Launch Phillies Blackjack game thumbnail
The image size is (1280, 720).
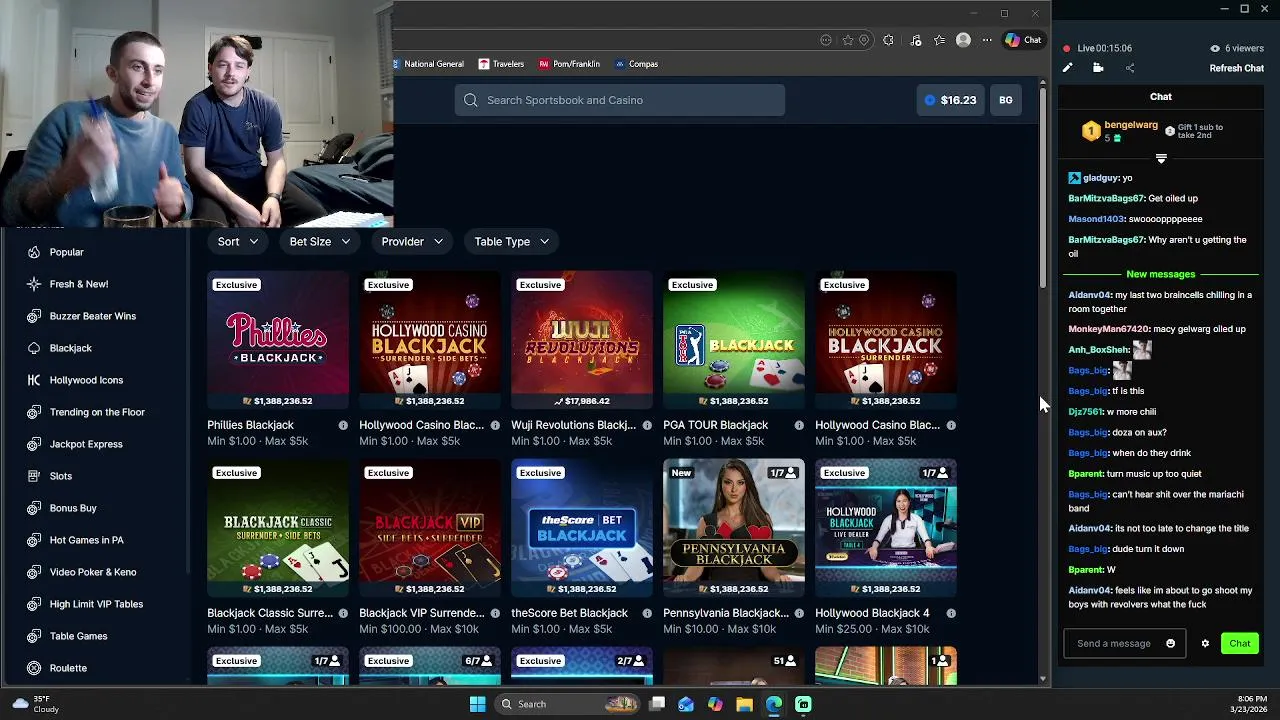pyautogui.click(x=278, y=340)
